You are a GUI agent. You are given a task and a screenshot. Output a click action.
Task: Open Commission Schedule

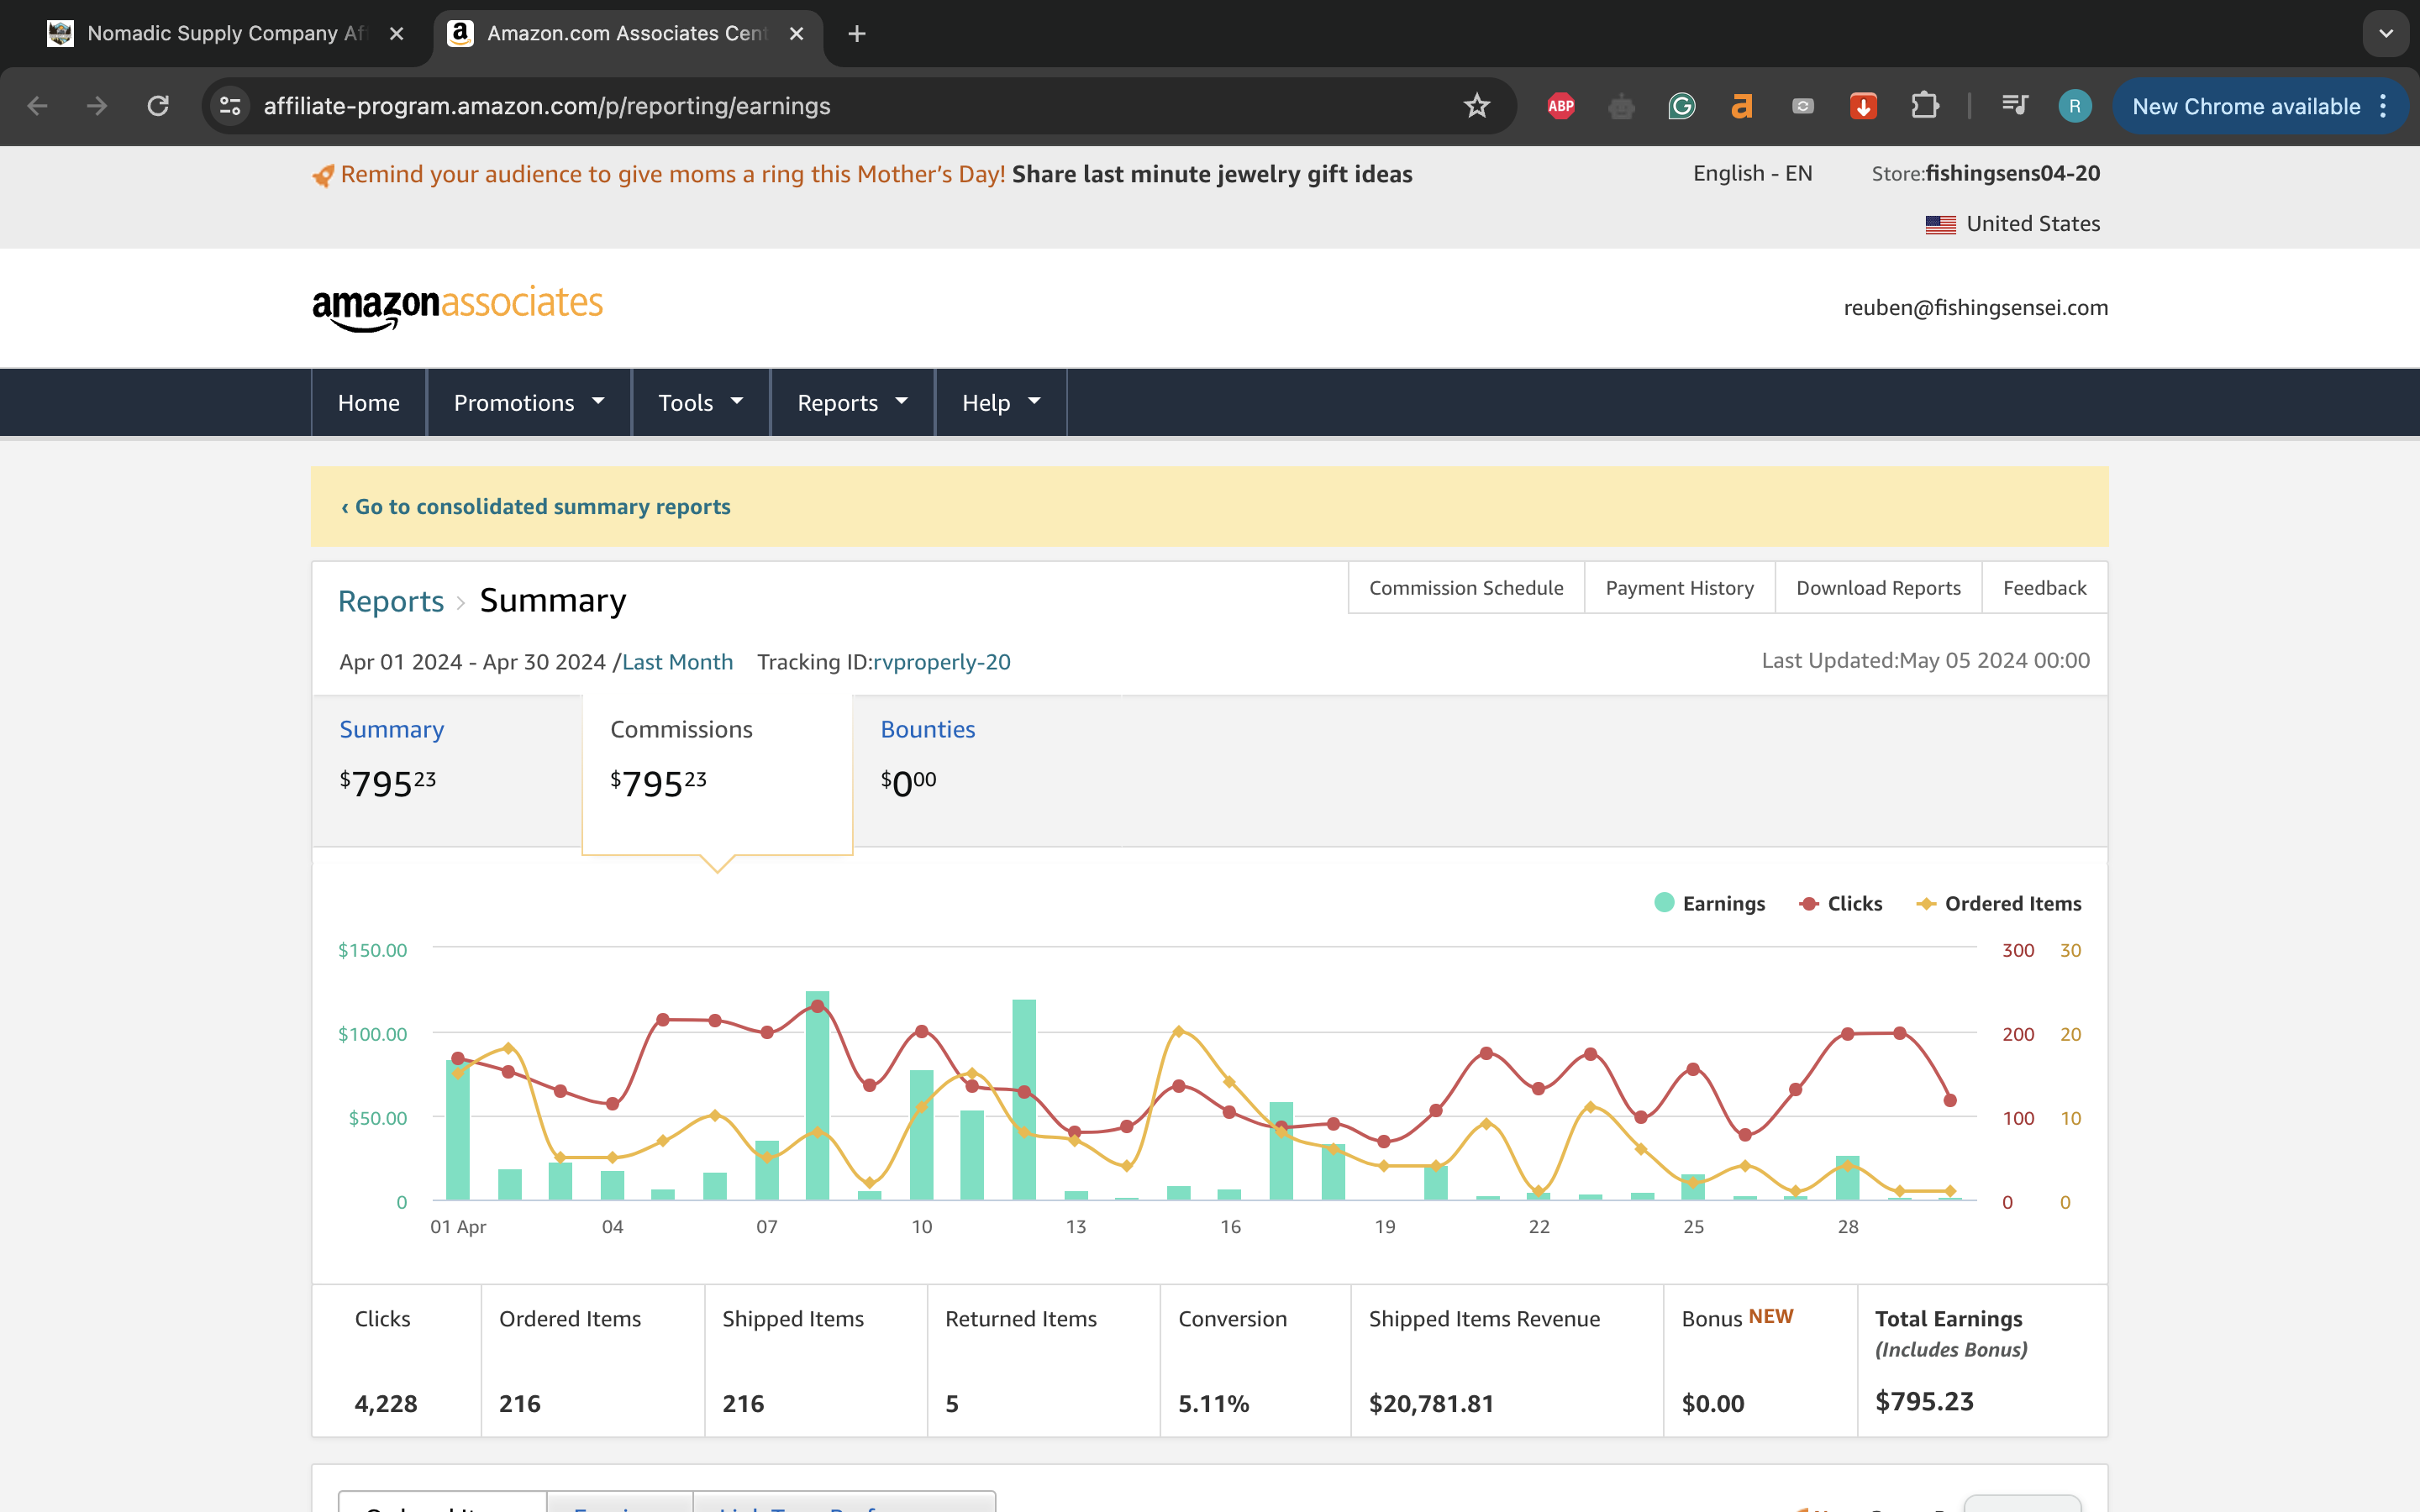click(x=1466, y=588)
